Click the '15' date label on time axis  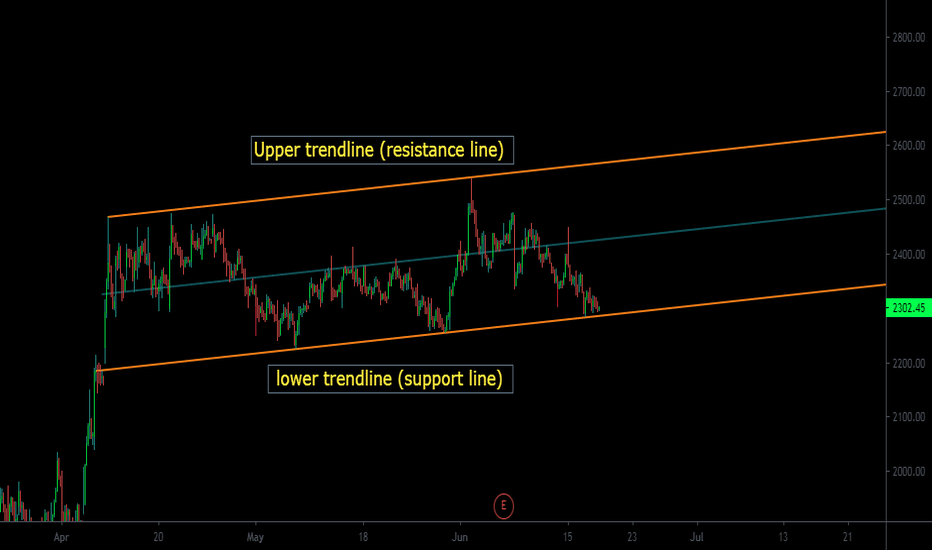[568, 537]
